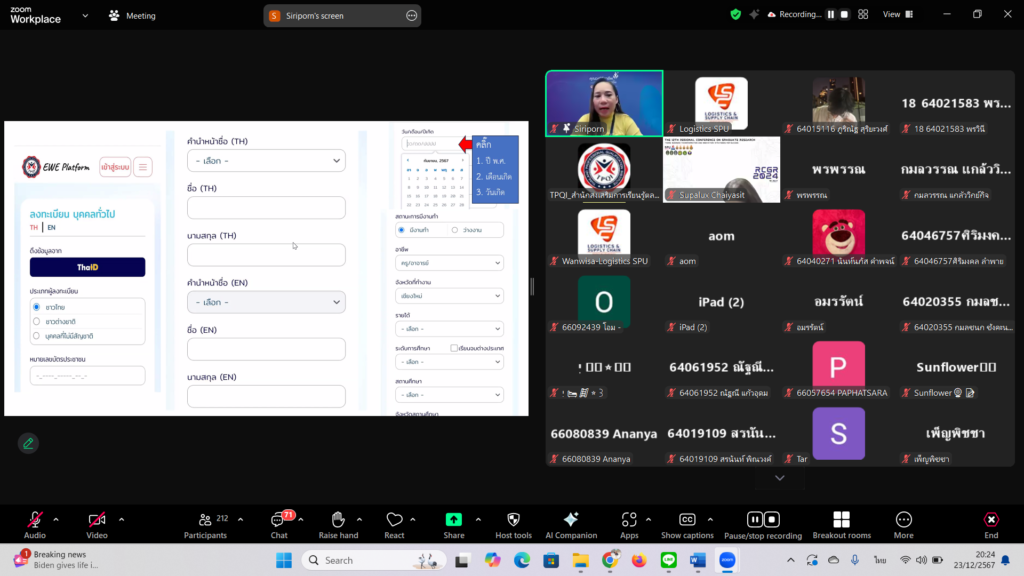Click the Pause/stop recording control
The height and width of the screenshot is (576, 1024).
(763, 525)
